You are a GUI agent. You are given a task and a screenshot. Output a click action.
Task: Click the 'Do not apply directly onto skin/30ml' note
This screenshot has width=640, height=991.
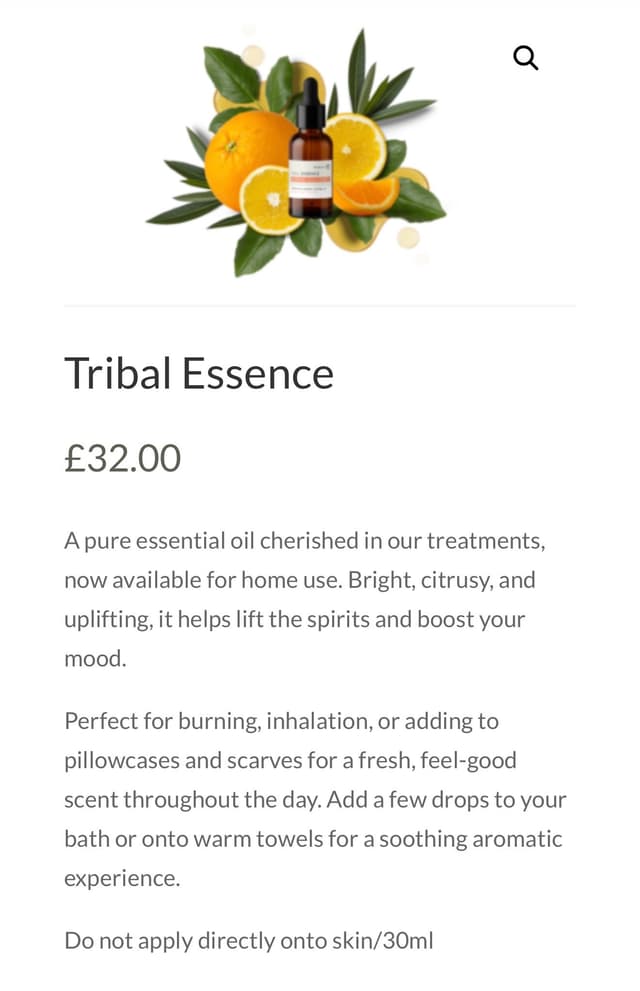point(249,940)
